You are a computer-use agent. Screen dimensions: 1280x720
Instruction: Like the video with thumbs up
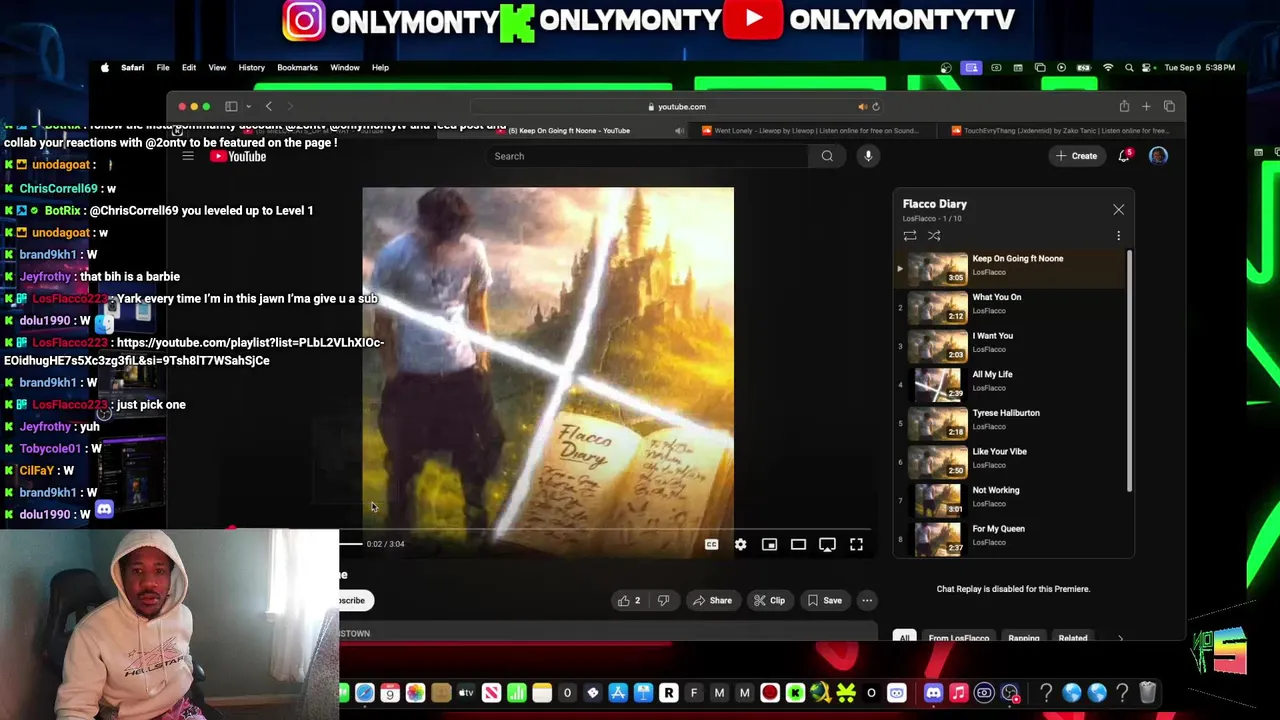click(629, 600)
